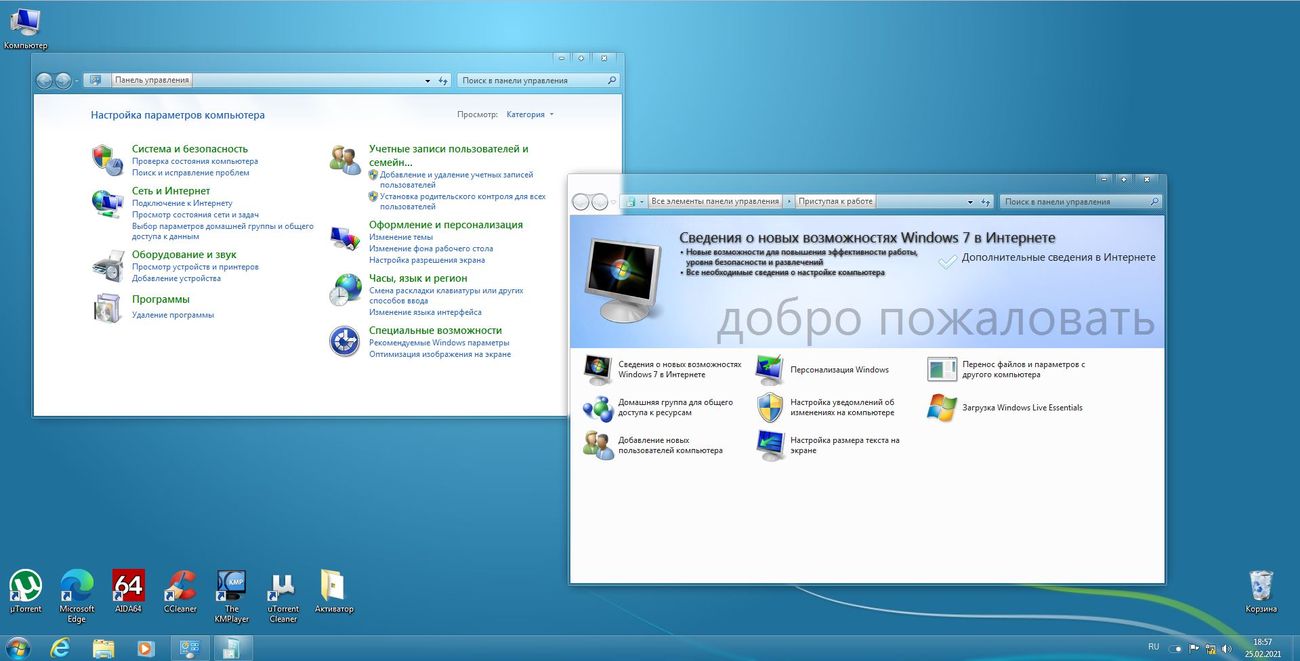Open the Активатор folder on the desktop
This screenshot has height=661, width=1300.
(333, 590)
